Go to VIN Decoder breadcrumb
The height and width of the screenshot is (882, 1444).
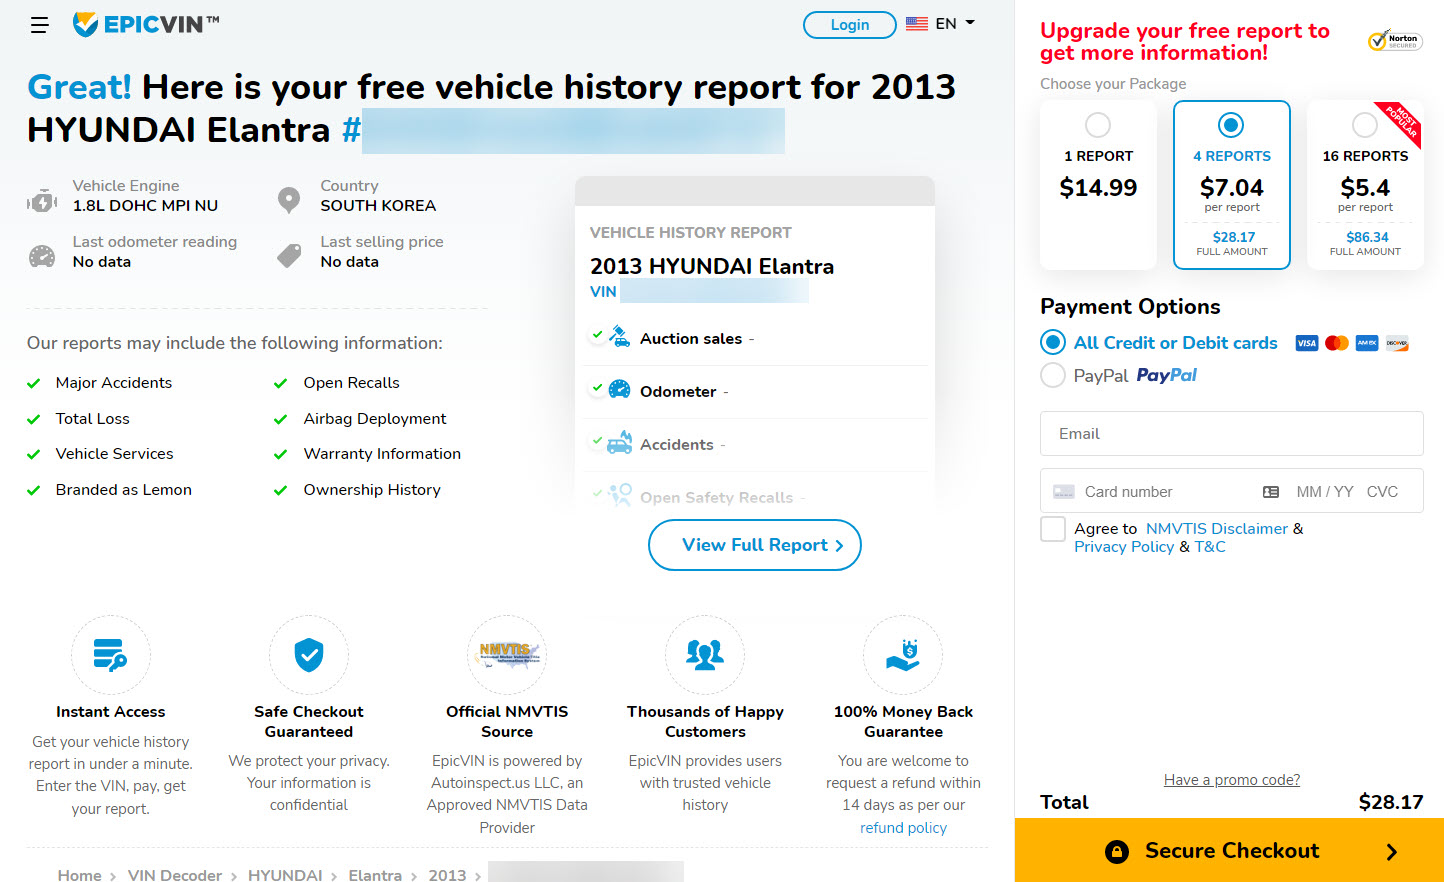175,875
